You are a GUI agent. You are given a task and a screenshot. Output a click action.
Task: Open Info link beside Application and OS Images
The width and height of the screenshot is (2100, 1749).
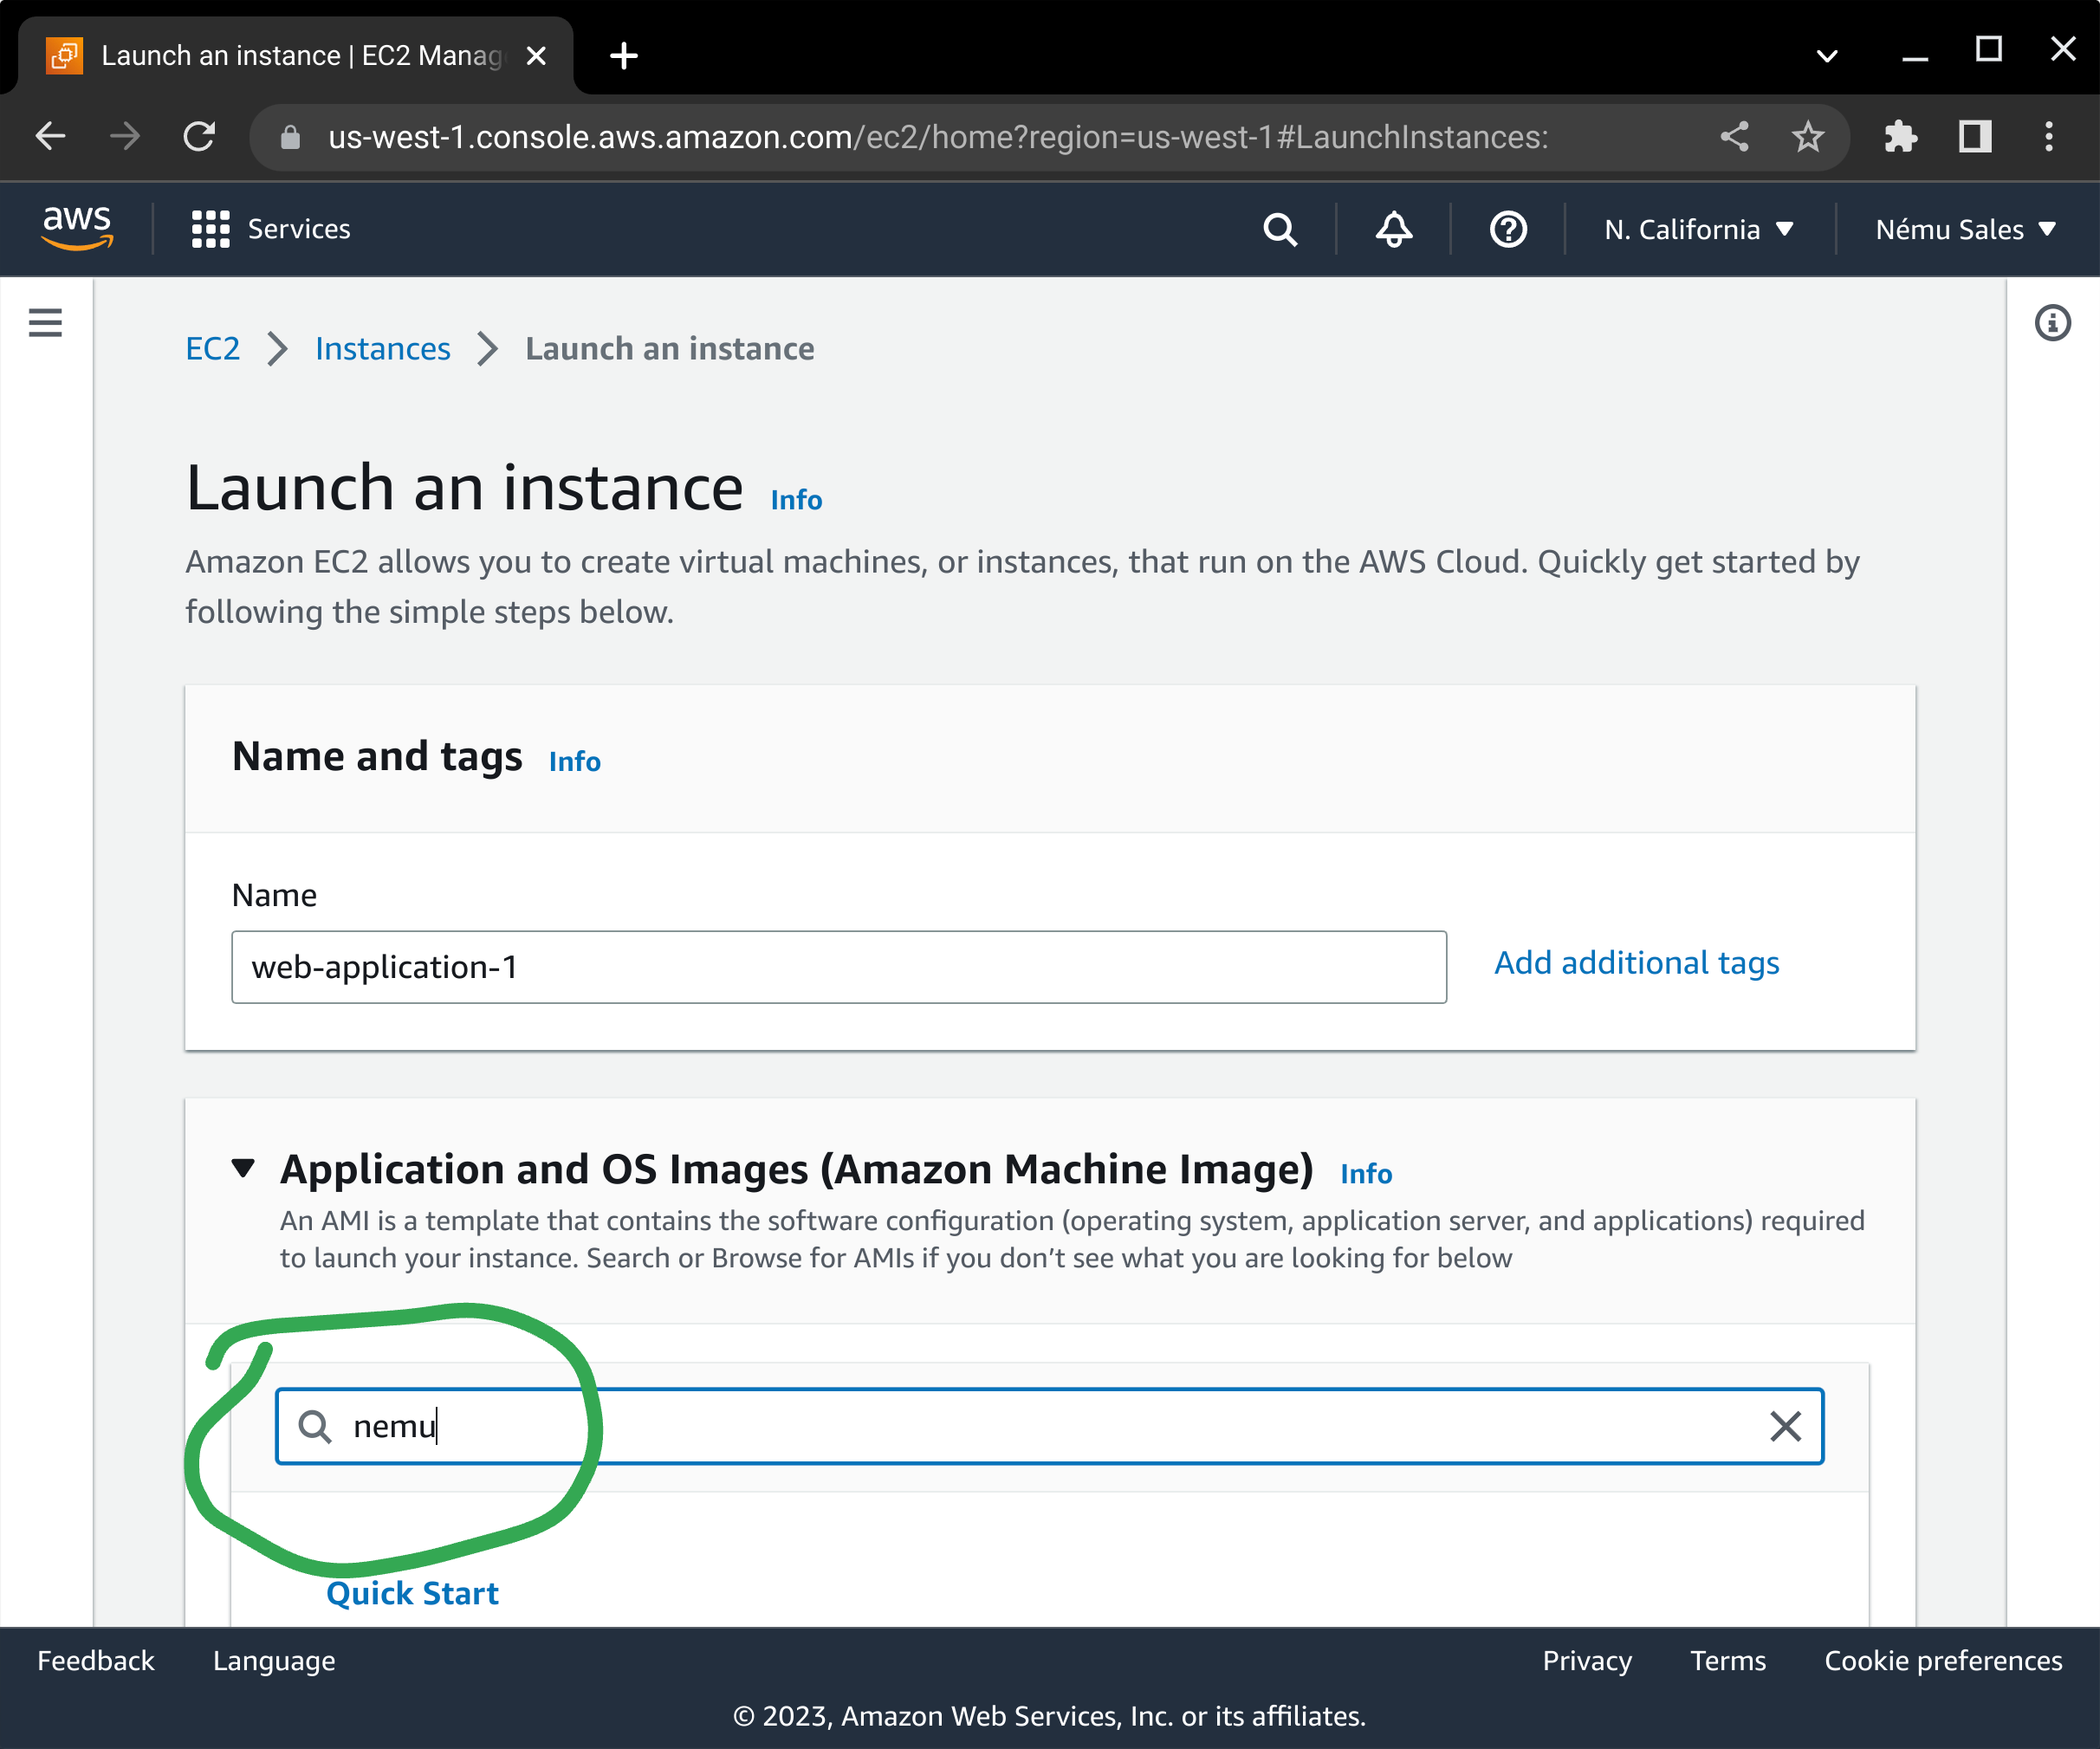(1366, 1173)
